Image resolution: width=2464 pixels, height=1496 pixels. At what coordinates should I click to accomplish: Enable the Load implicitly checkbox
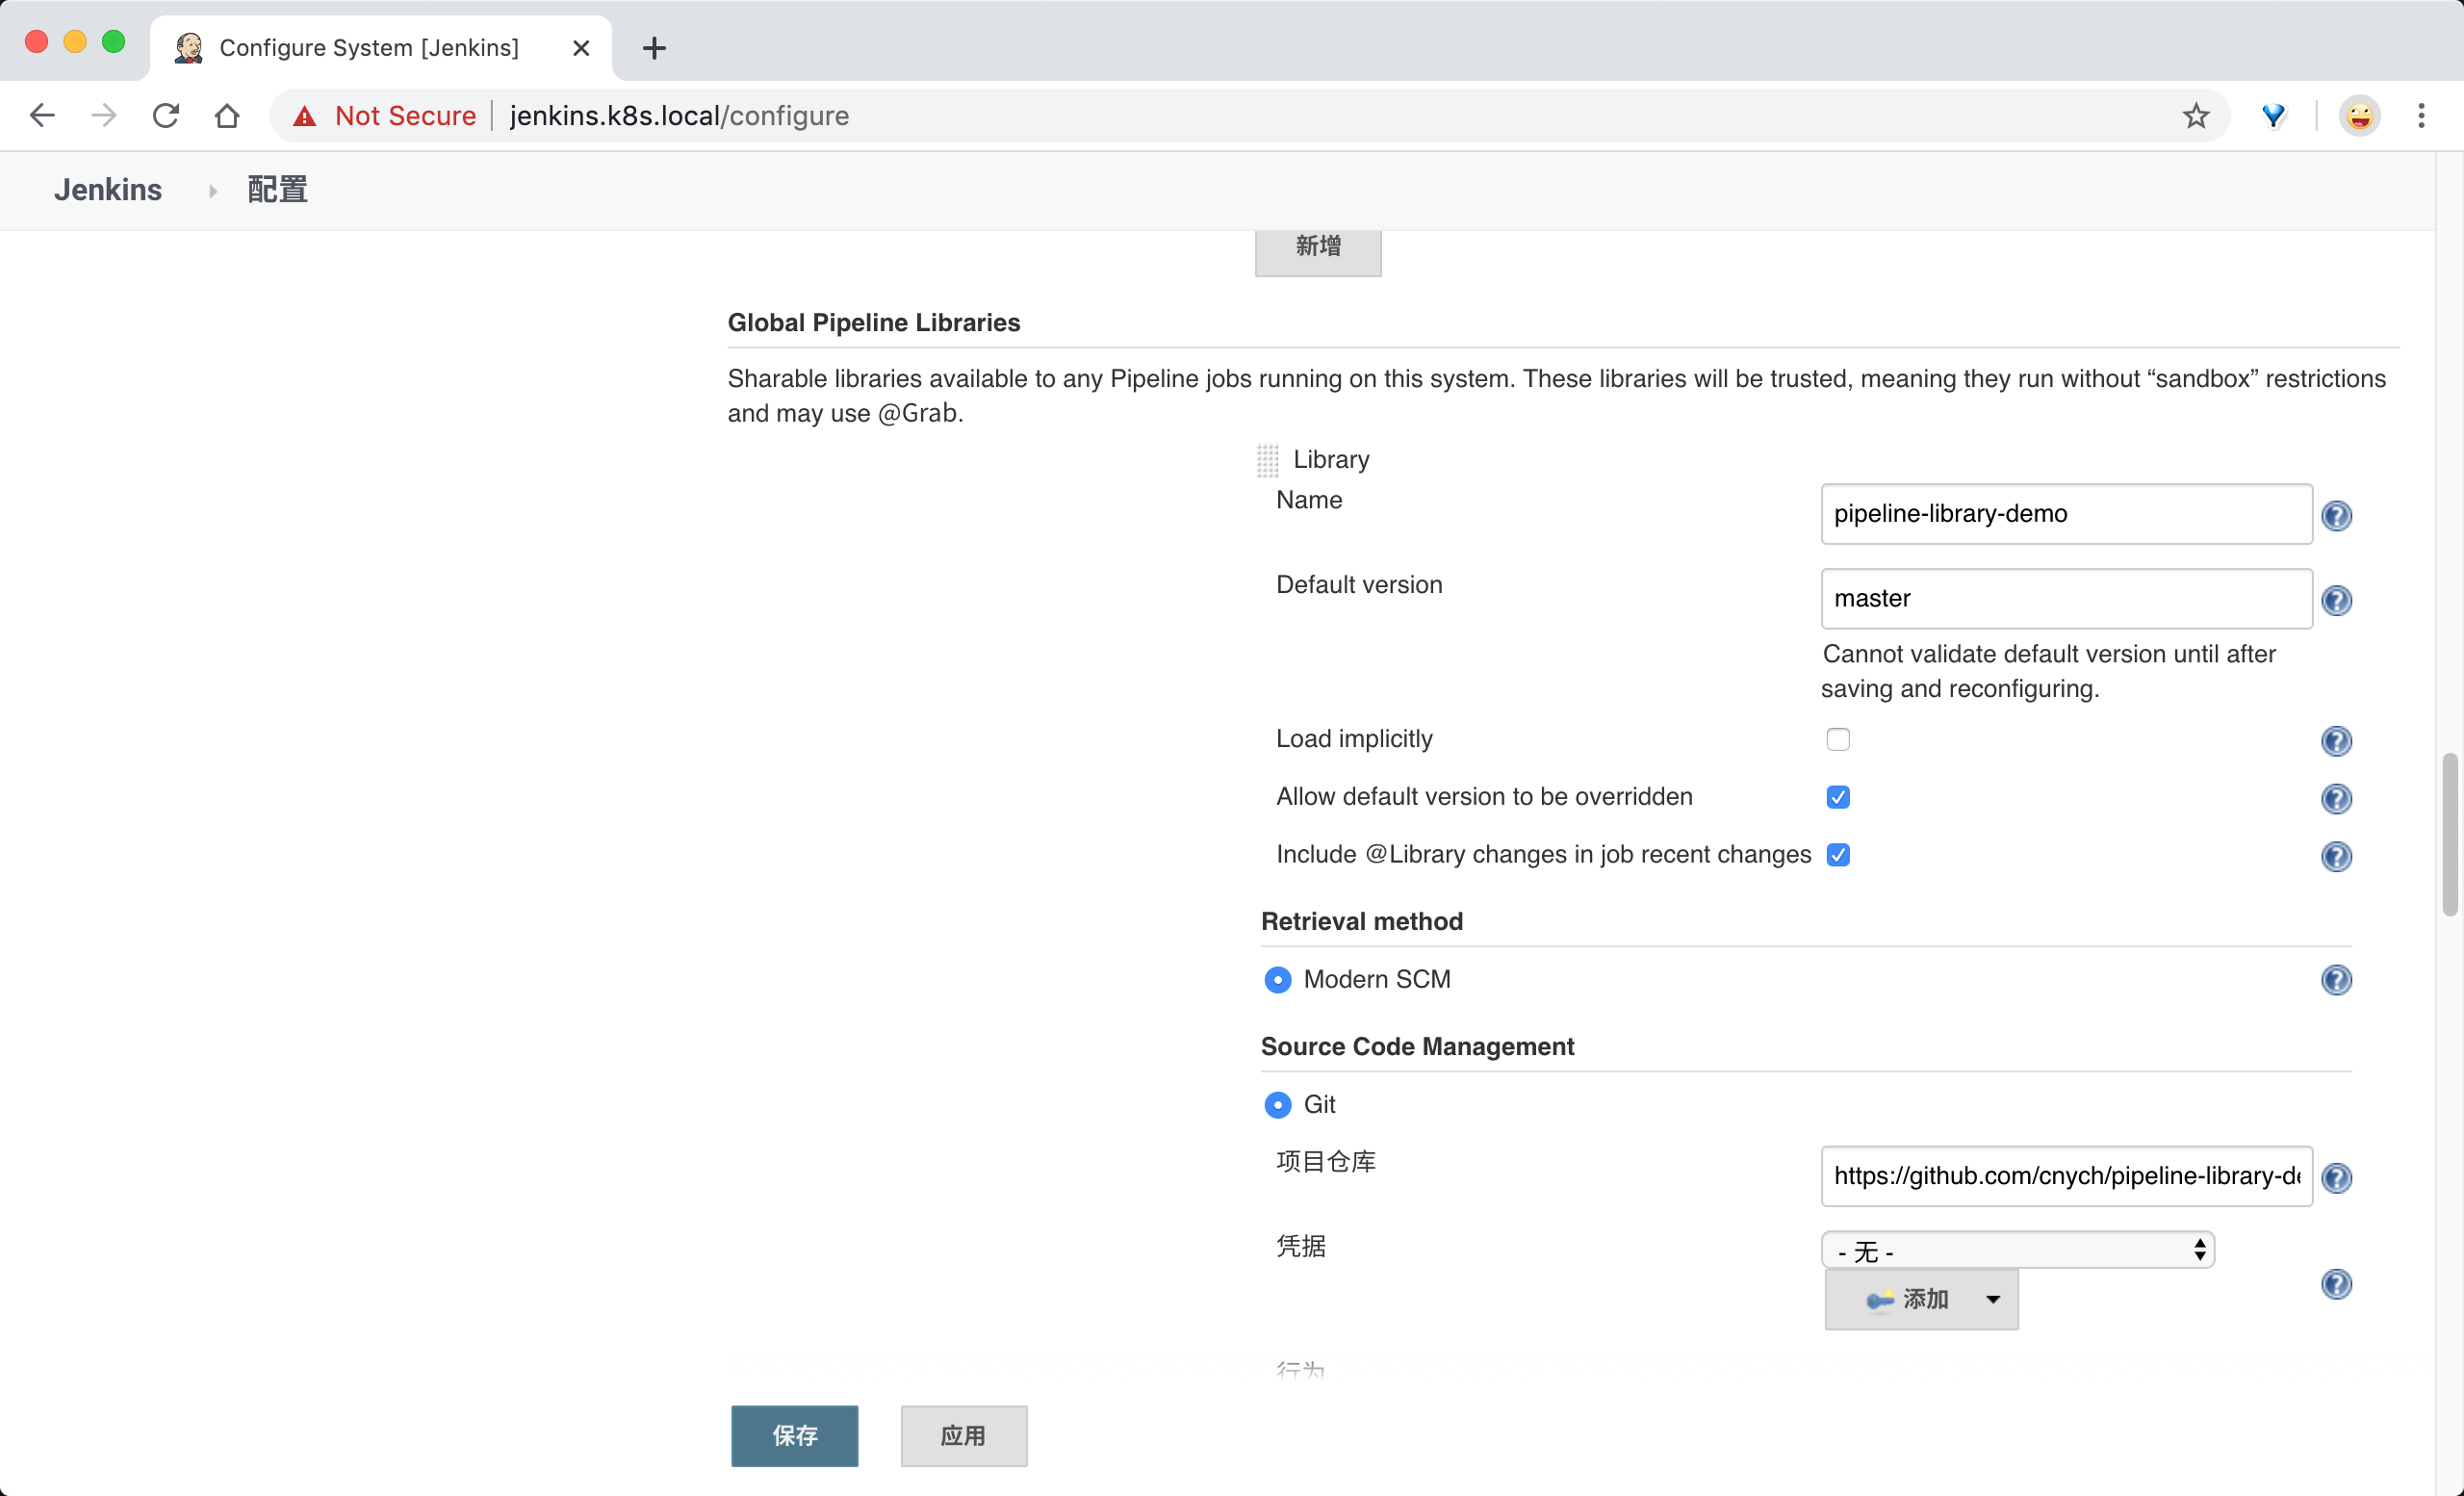tap(1838, 739)
